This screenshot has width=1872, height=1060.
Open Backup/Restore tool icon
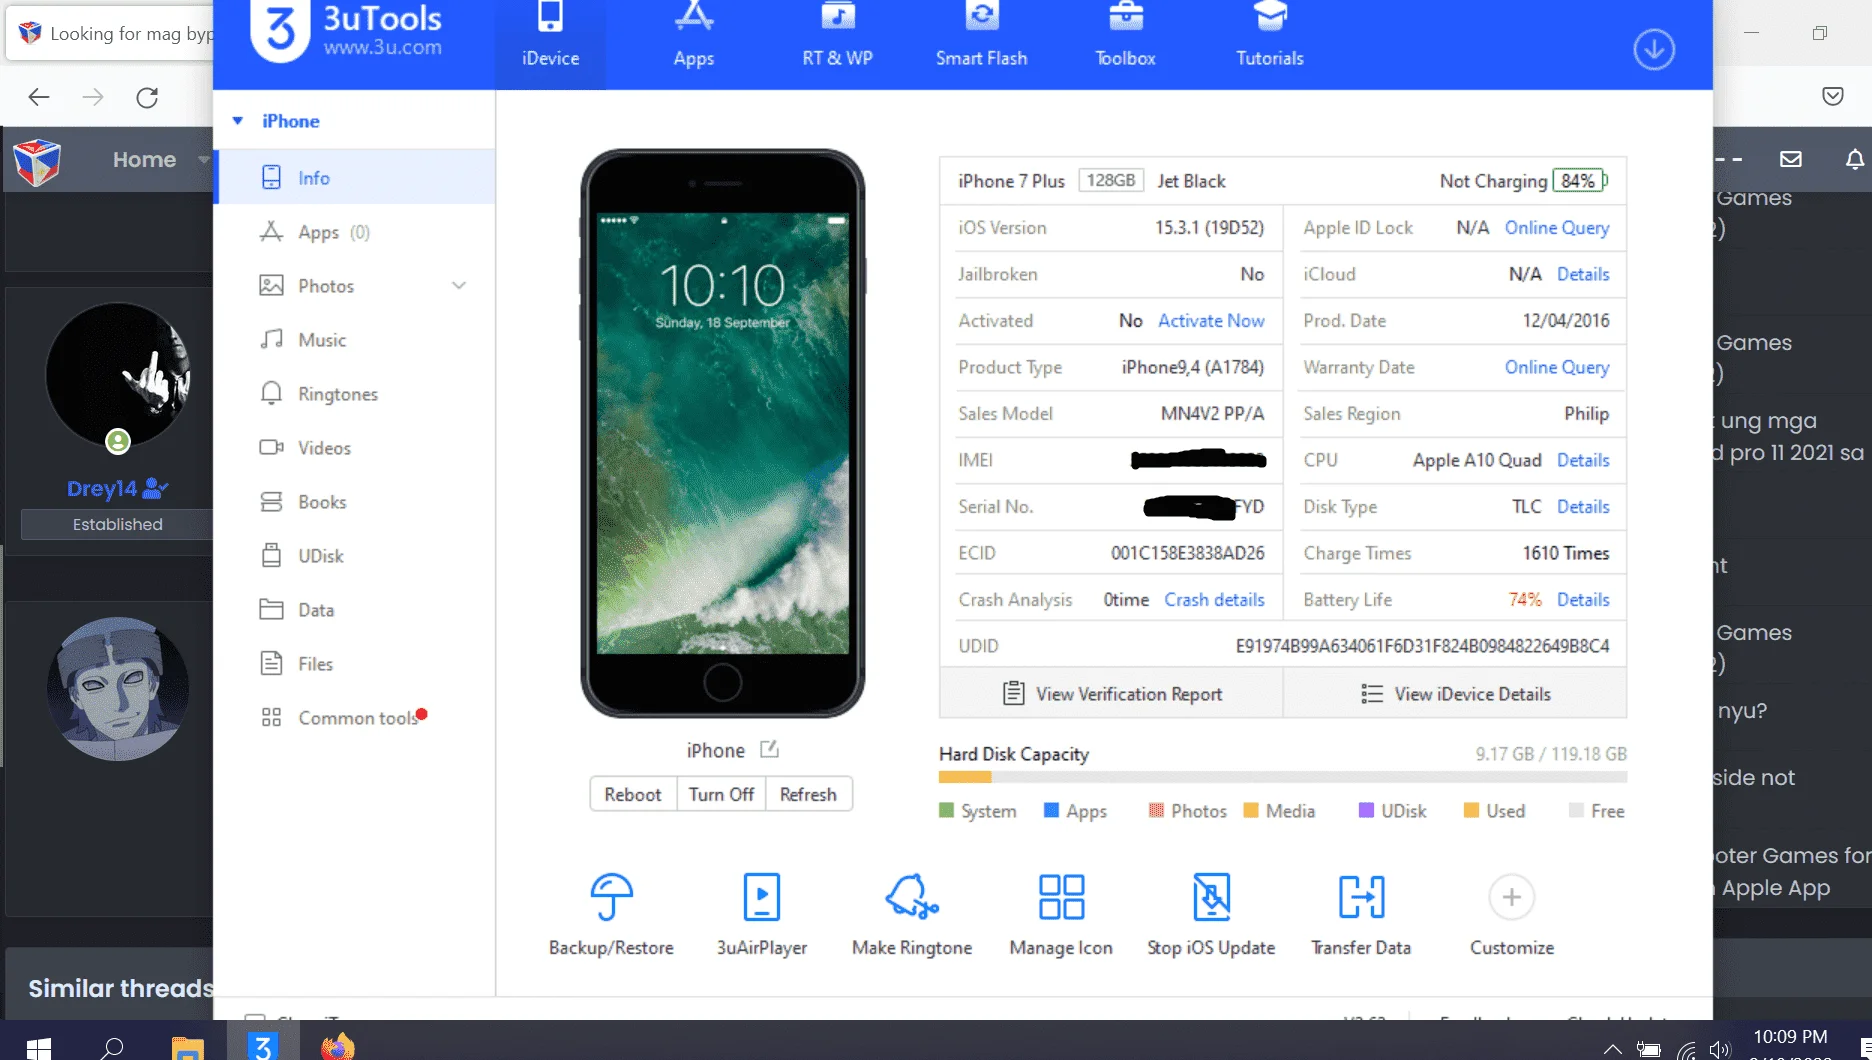[x=611, y=897]
